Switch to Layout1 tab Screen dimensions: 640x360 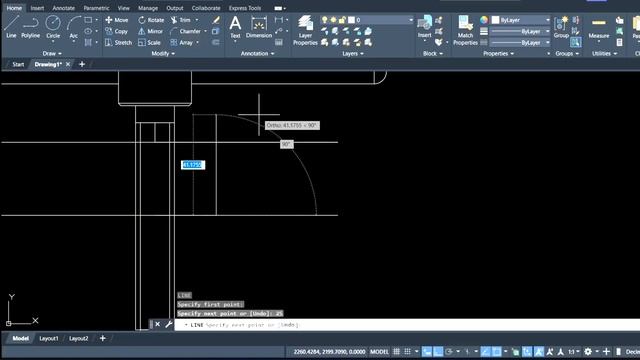click(49, 338)
